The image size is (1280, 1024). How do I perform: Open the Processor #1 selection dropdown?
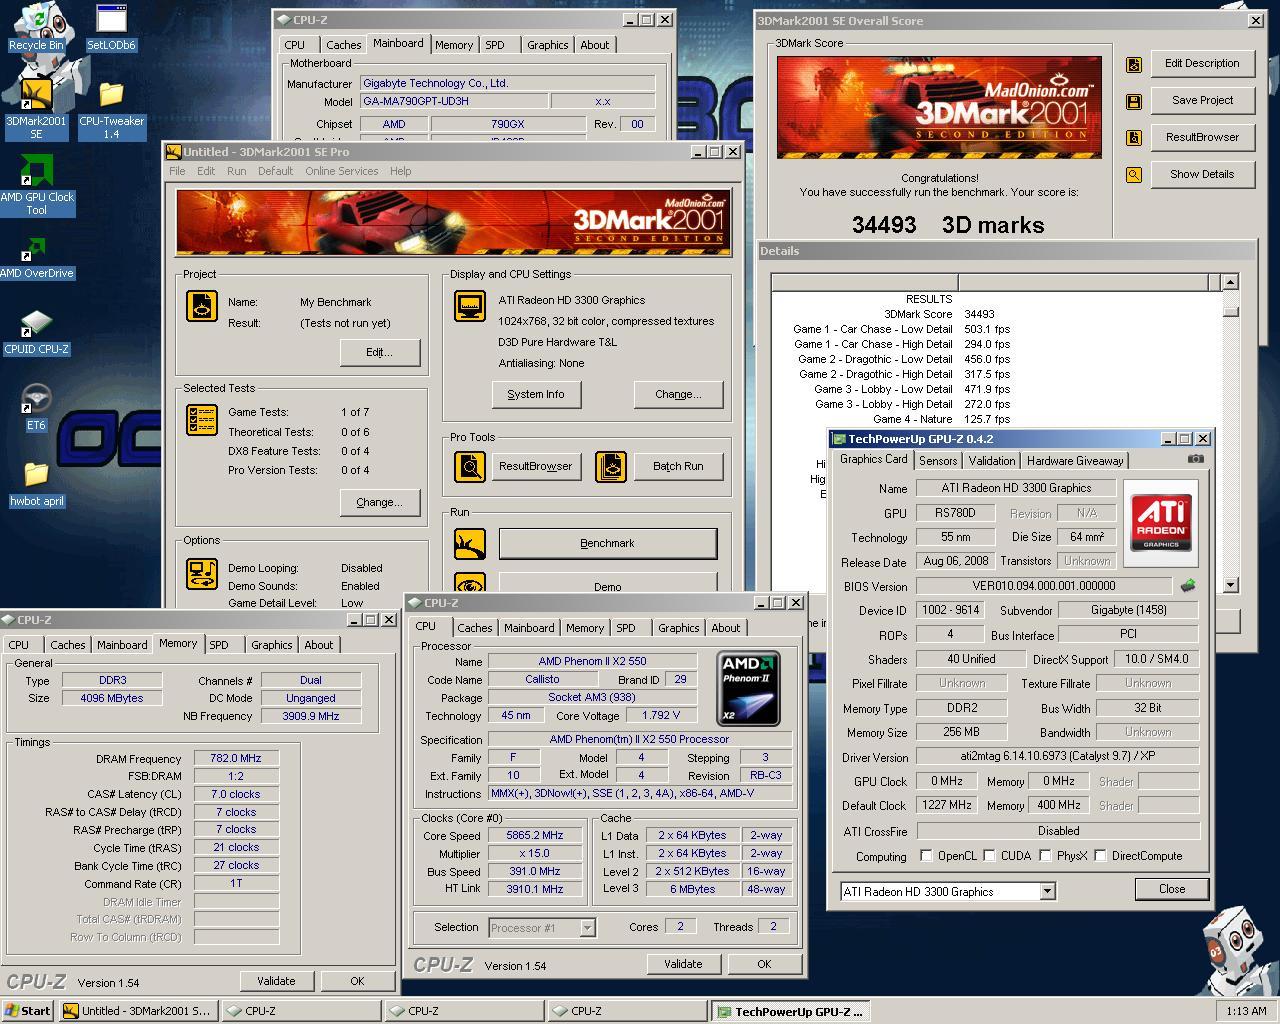pyautogui.click(x=587, y=928)
